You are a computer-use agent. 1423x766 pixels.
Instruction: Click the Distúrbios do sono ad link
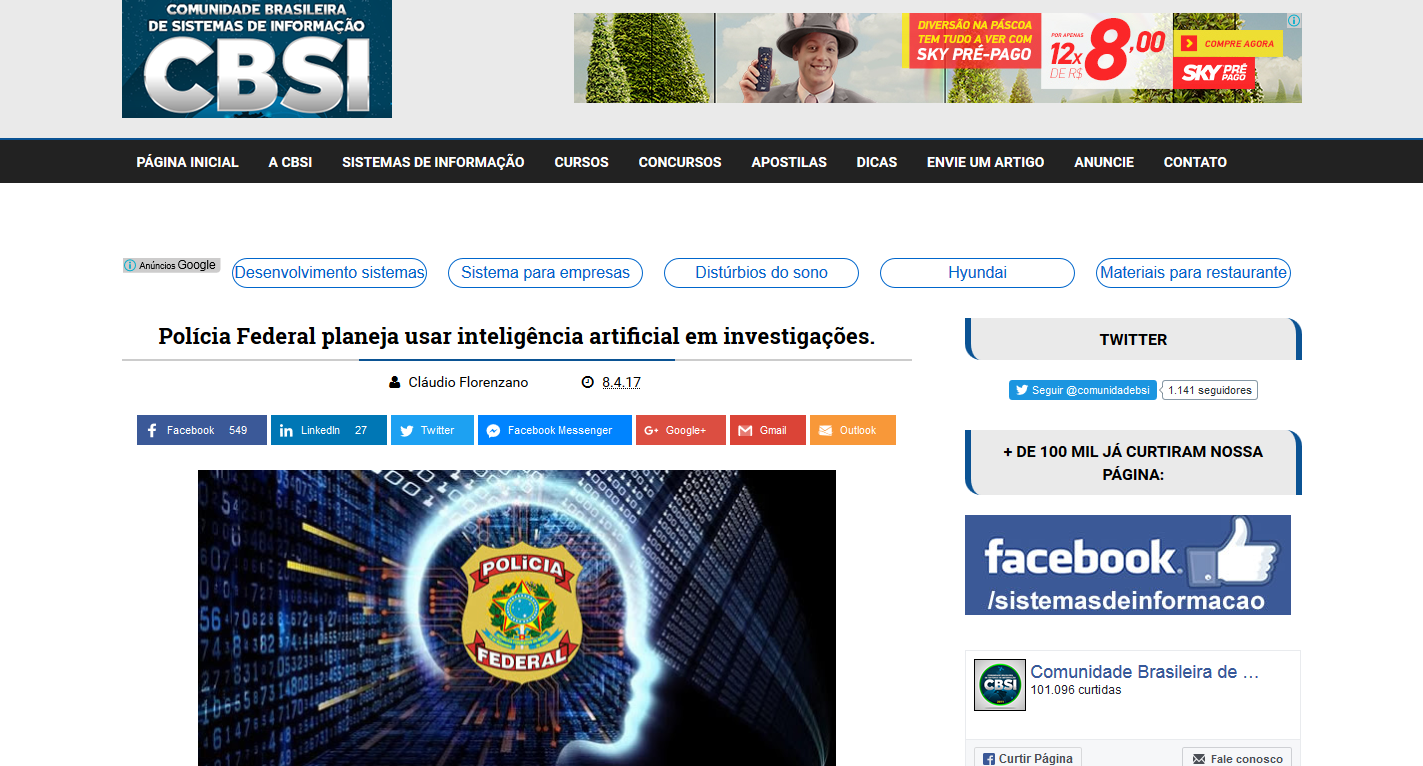click(761, 273)
